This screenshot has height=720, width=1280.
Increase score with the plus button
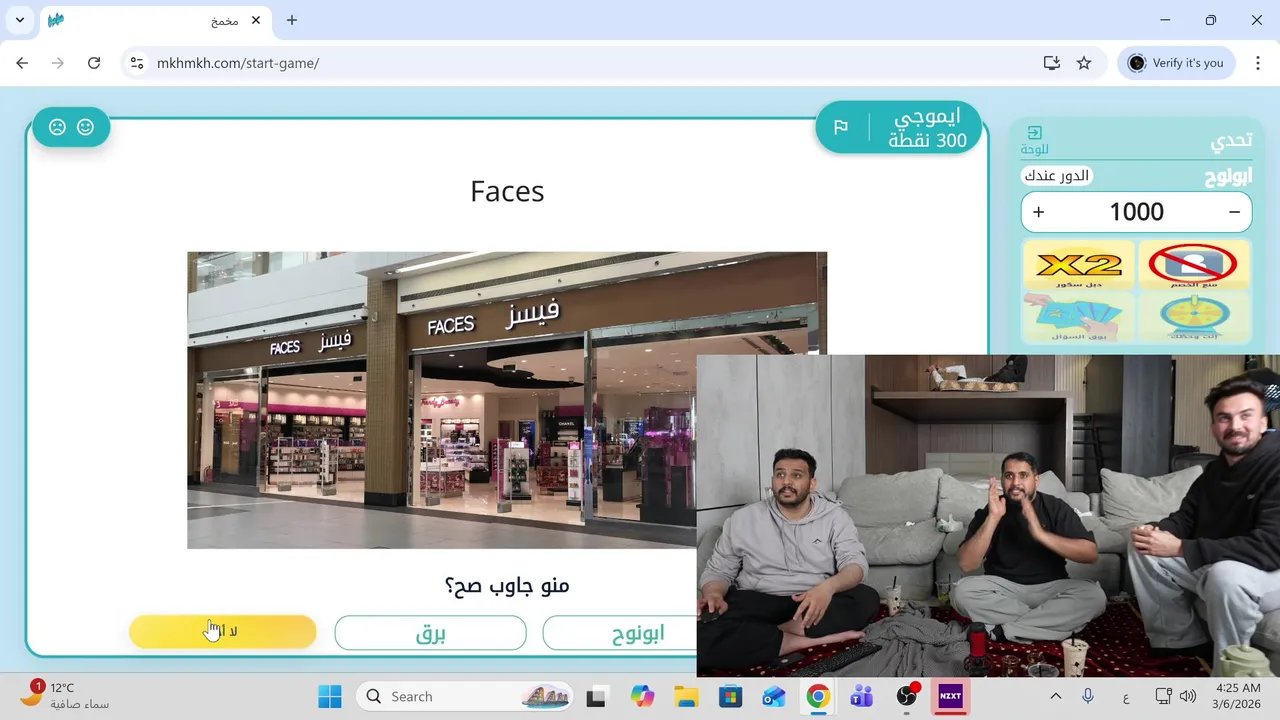tap(1038, 212)
